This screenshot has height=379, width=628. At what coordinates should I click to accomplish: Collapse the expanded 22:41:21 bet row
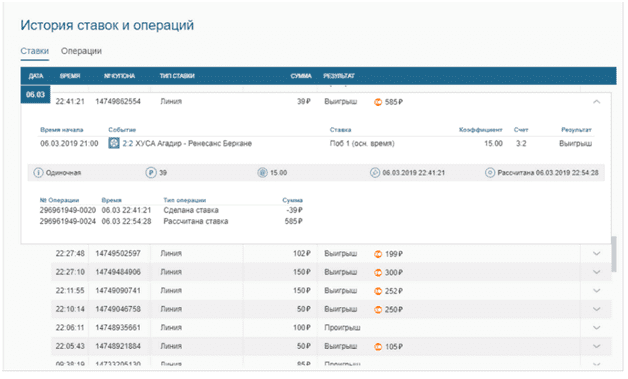click(596, 102)
